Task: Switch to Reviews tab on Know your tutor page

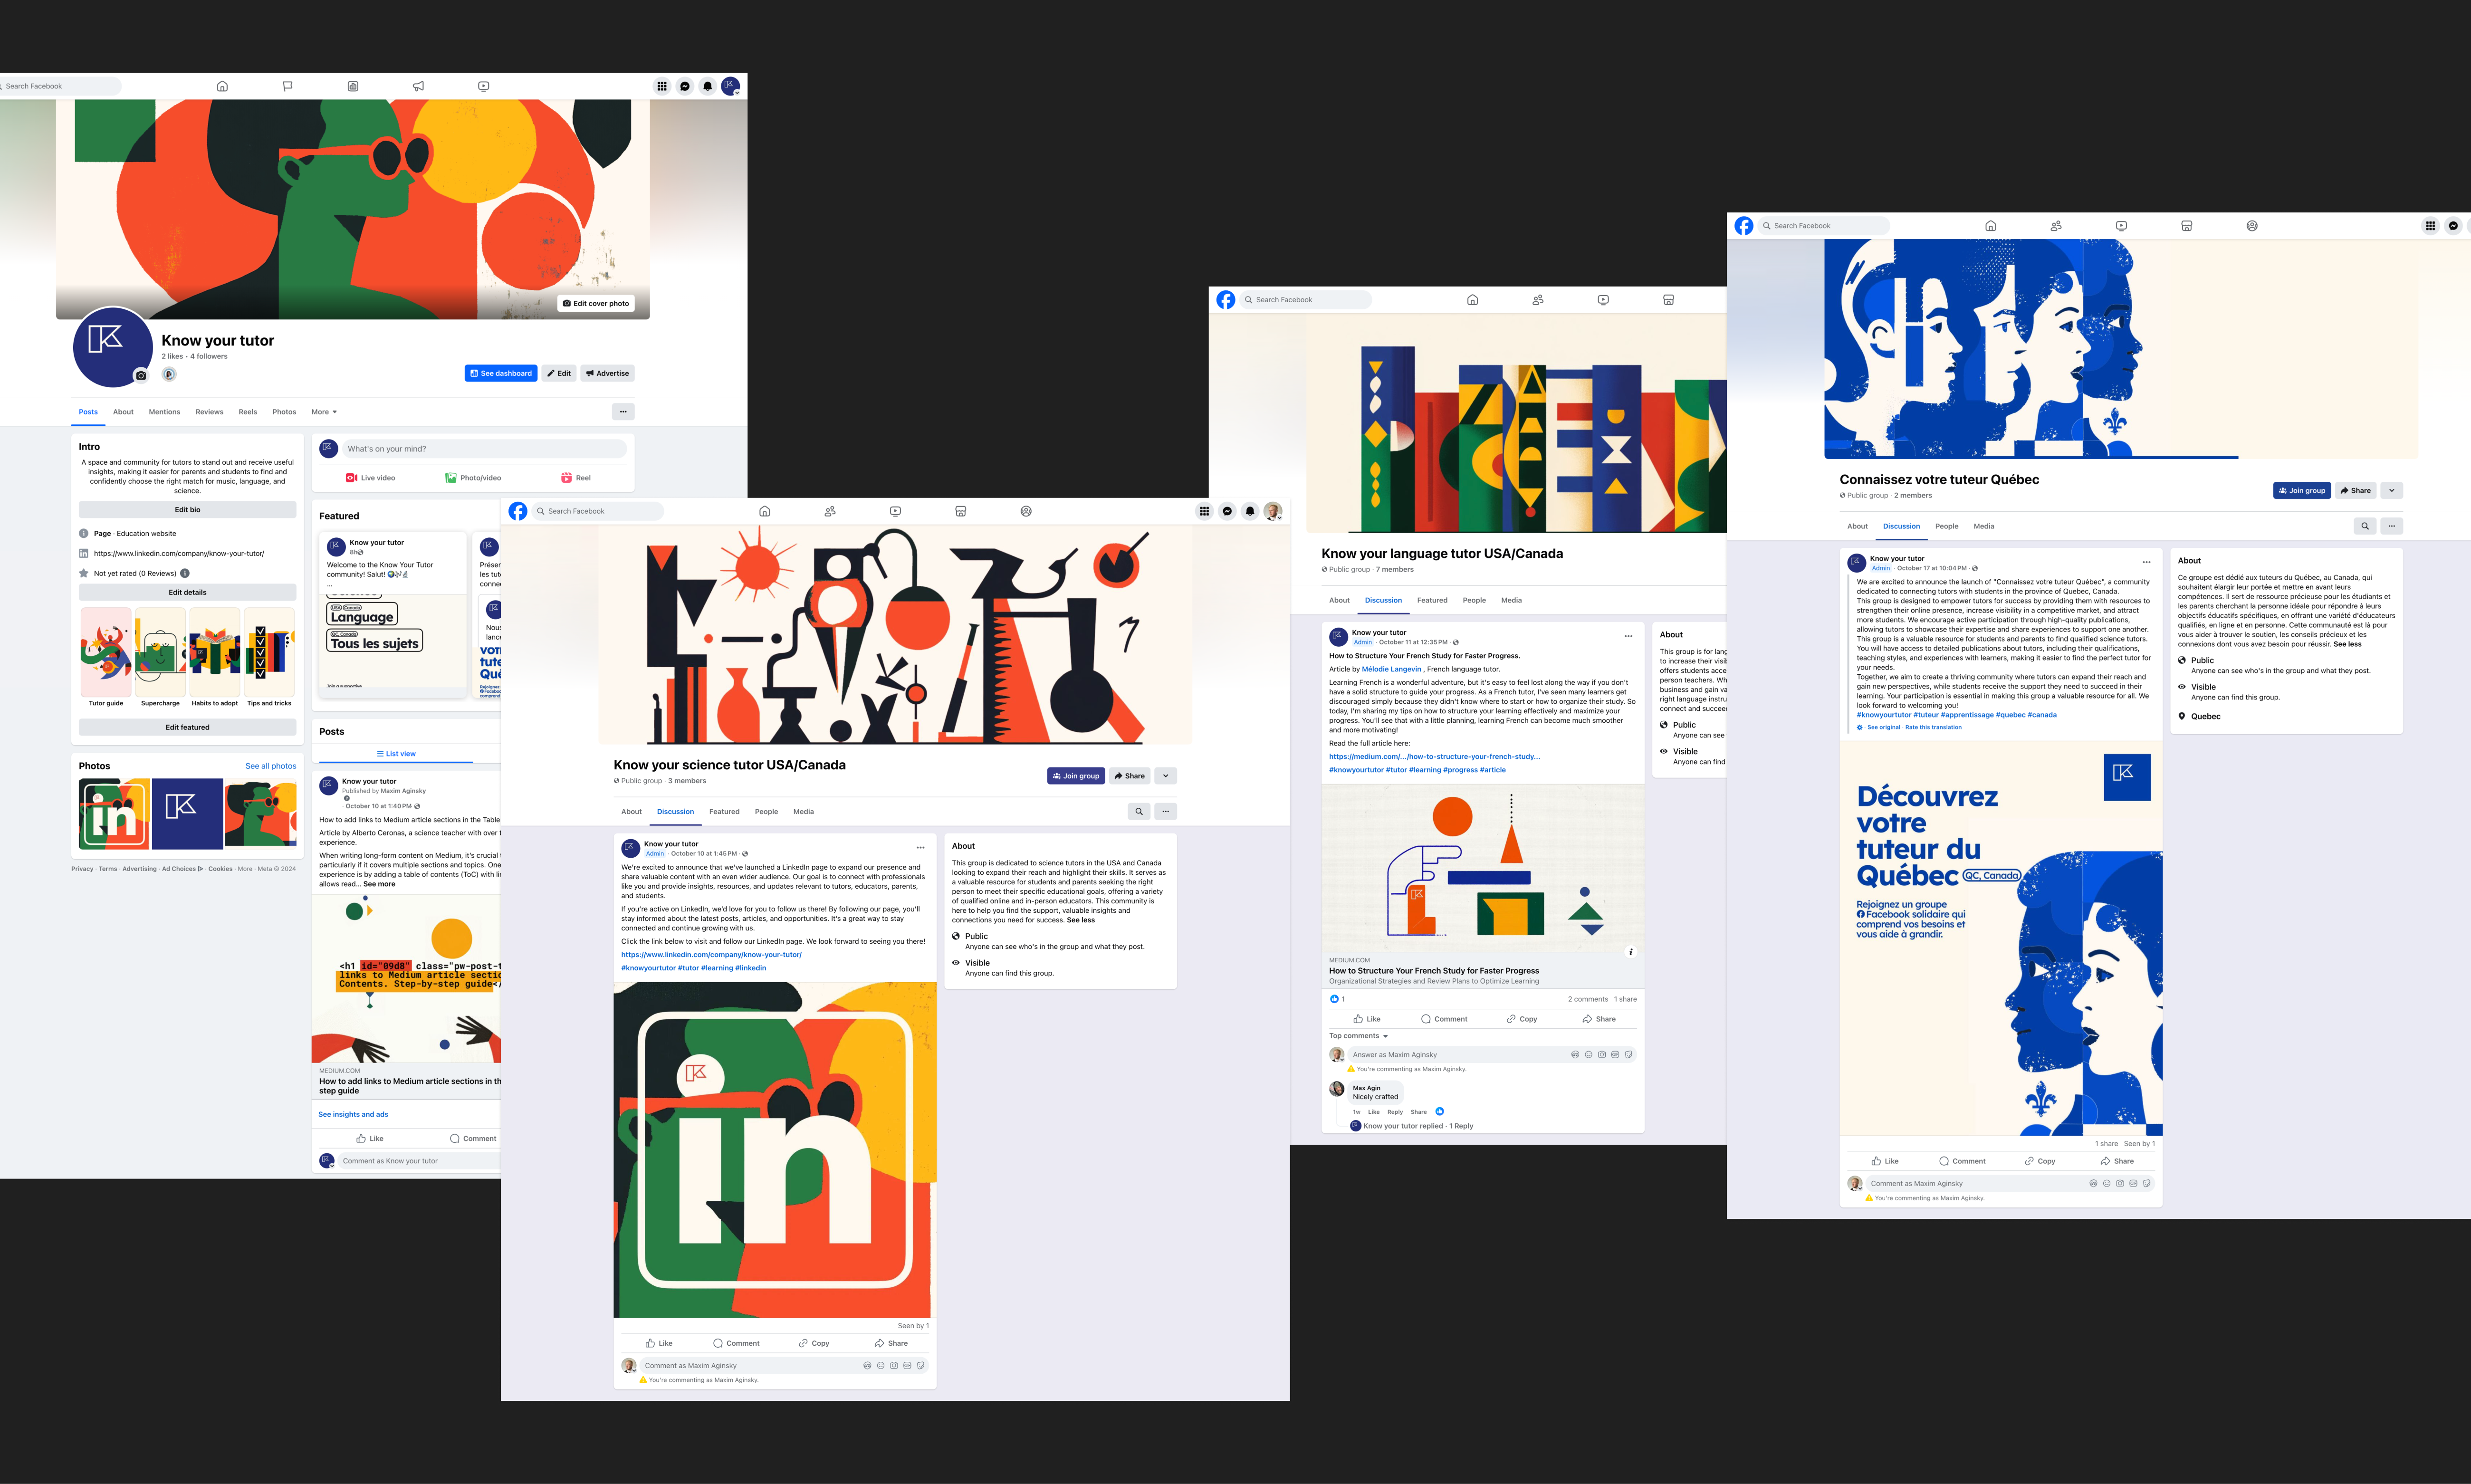Action: (x=209, y=412)
